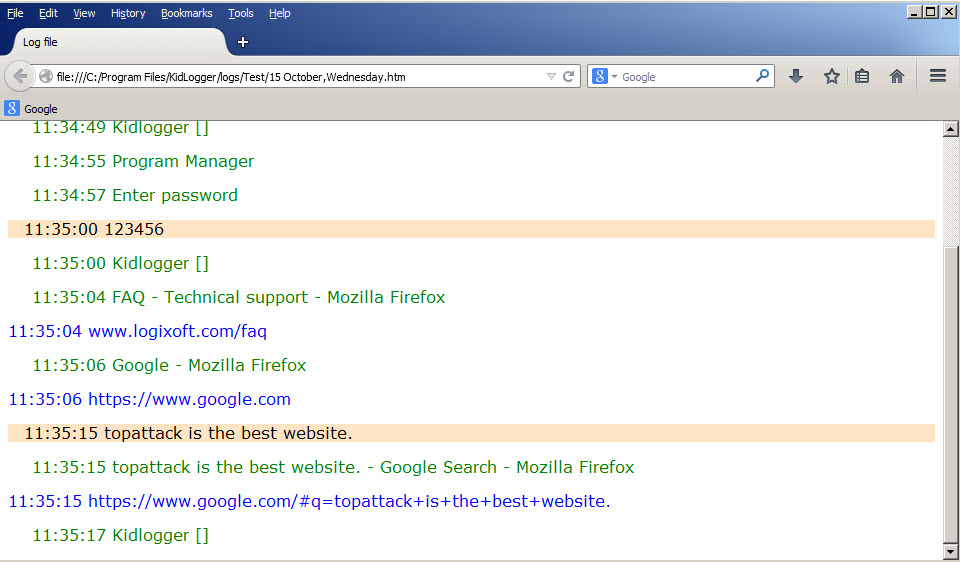
Task: Open the hamburger menu icon
Action: pos(937,76)
